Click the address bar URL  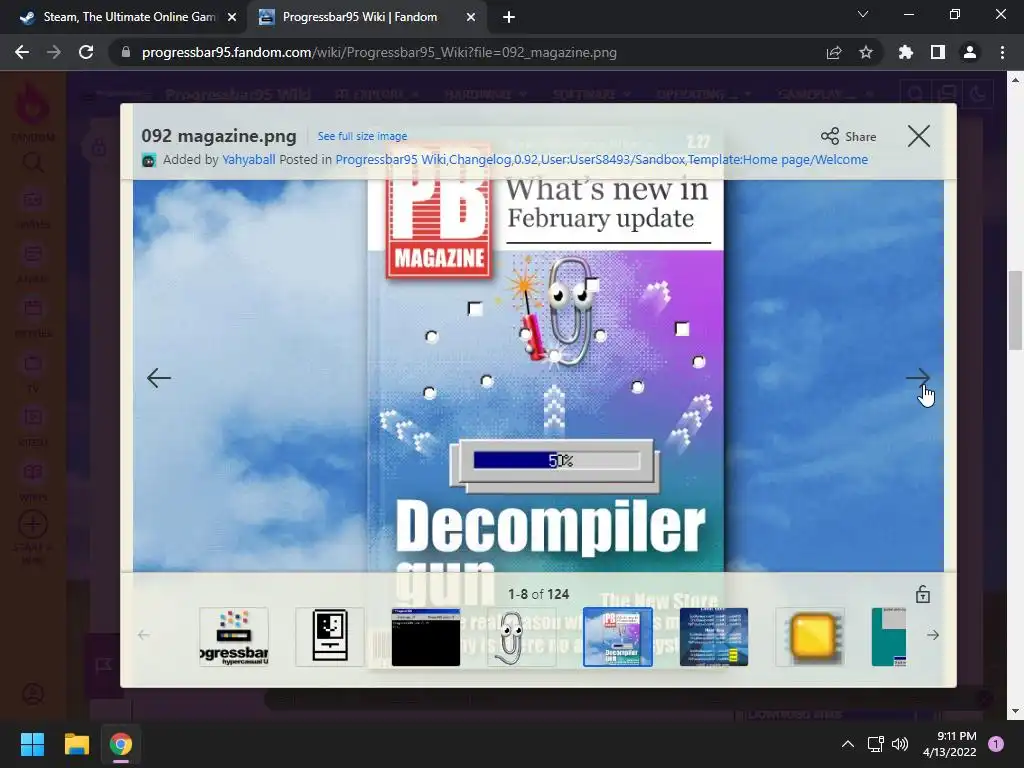tap(379, 52)
